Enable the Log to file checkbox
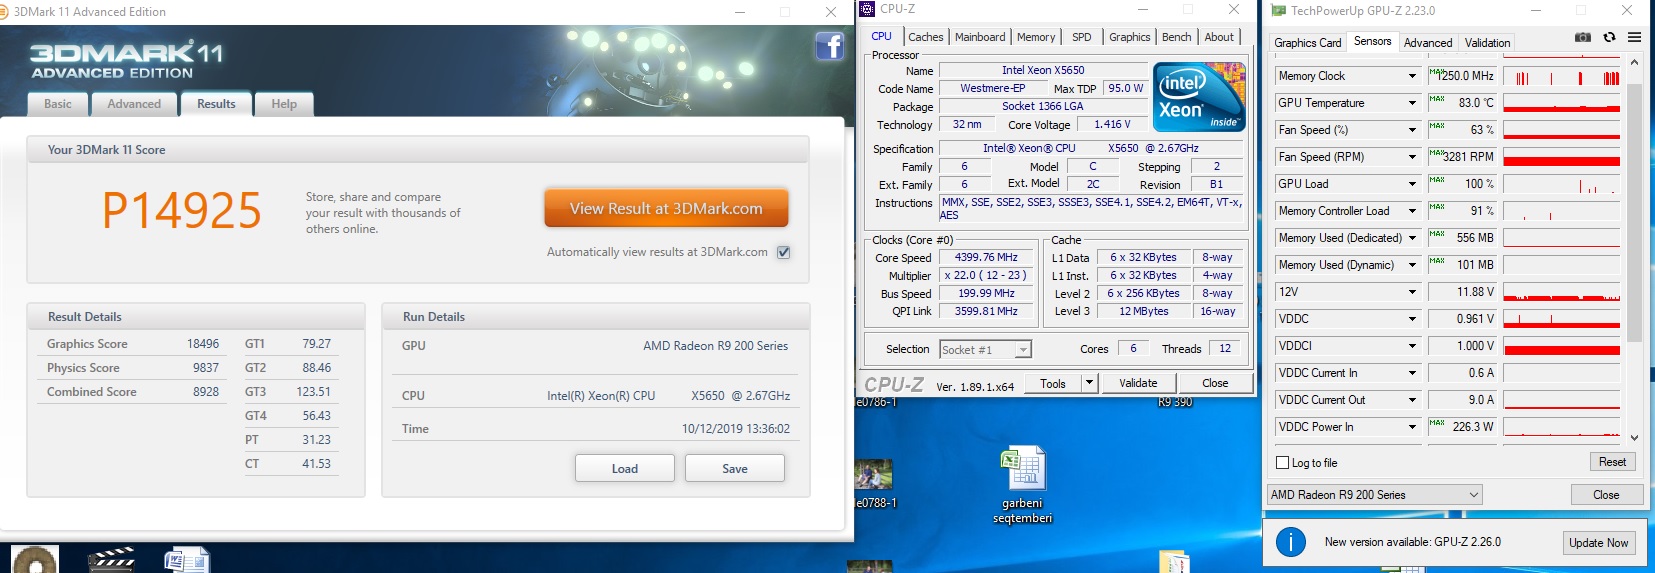1655x573 pixels. 1283,463
